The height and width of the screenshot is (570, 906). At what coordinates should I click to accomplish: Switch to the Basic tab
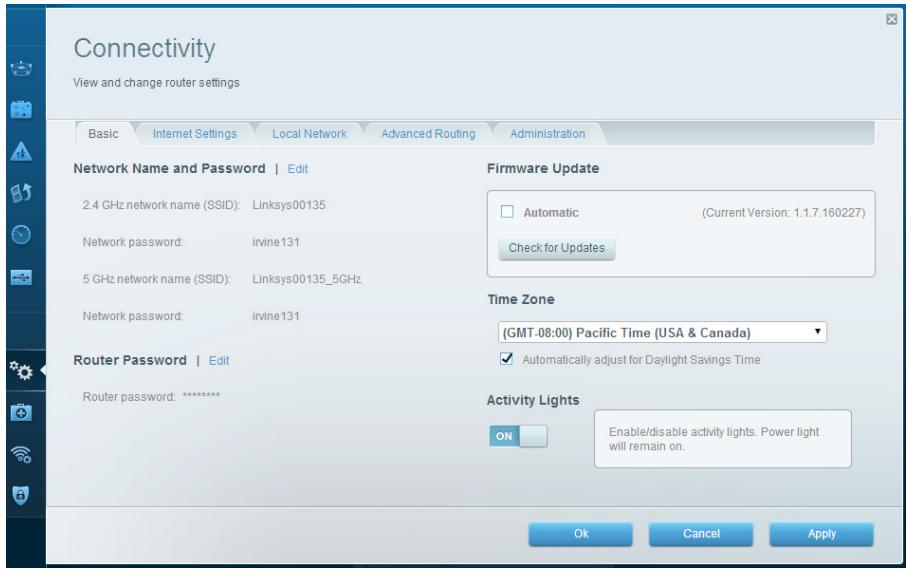[103, 134]
